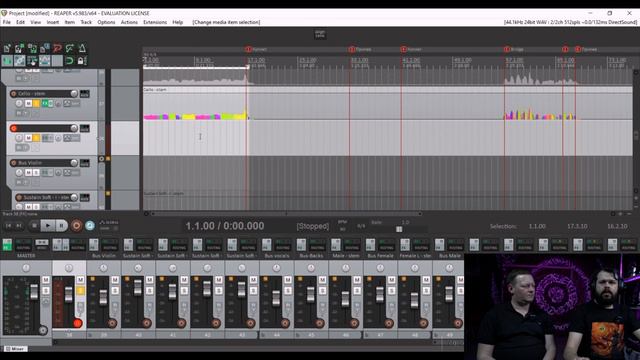The height and width of the screenshot is (360, 640).
Task: Click the arrange horizontal scrollbar
Action: 286,213
